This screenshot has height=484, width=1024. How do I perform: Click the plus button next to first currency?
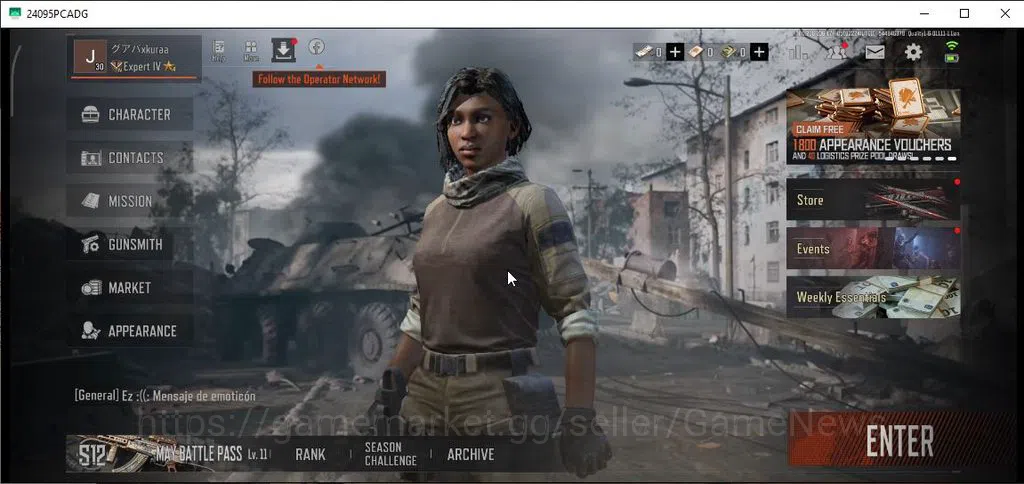(675, 52)
